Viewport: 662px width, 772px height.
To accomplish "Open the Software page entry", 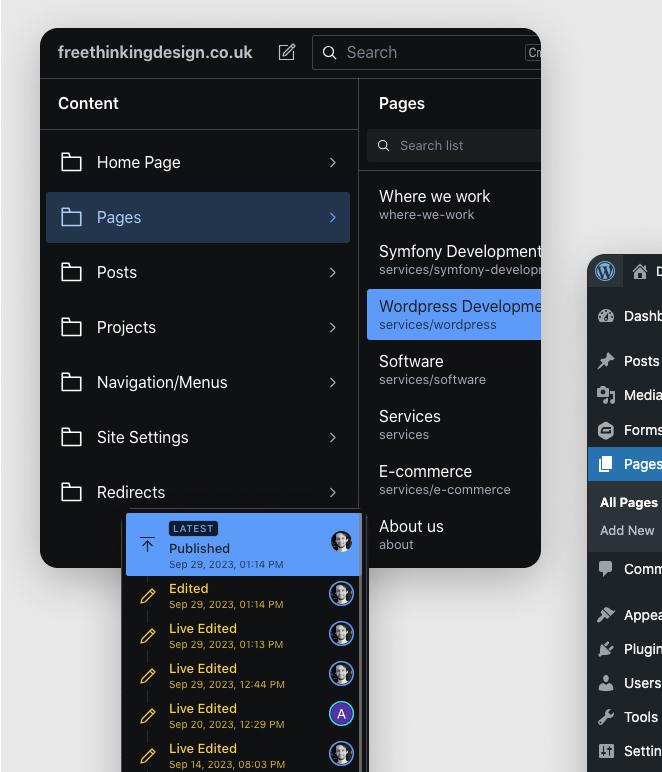I will (x=454, y=369).
